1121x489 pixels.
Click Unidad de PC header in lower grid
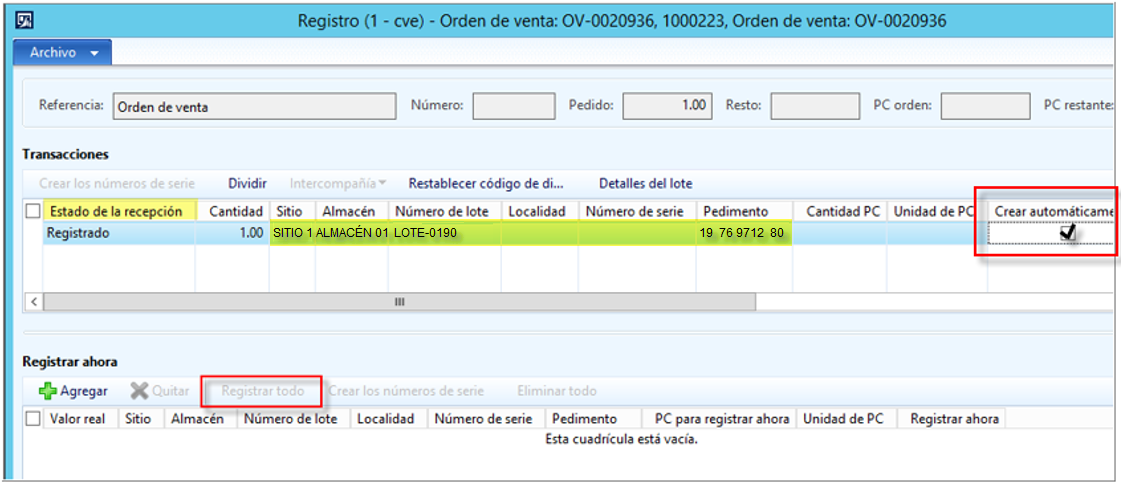844,419
